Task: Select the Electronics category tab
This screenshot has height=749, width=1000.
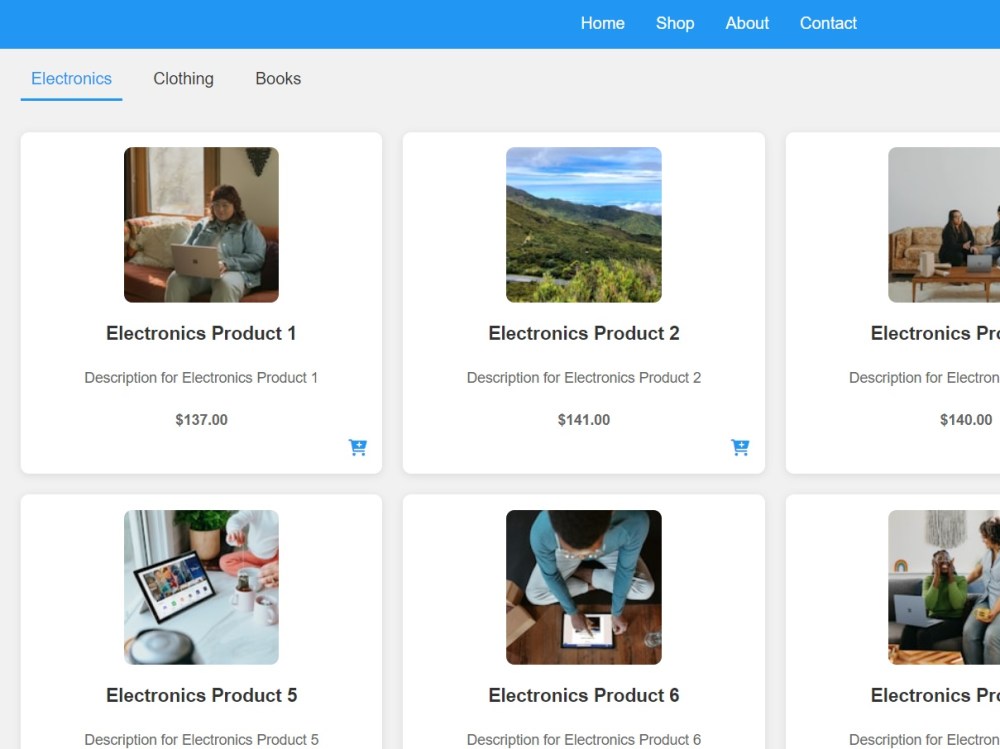Action: click(x=71, y=79)
